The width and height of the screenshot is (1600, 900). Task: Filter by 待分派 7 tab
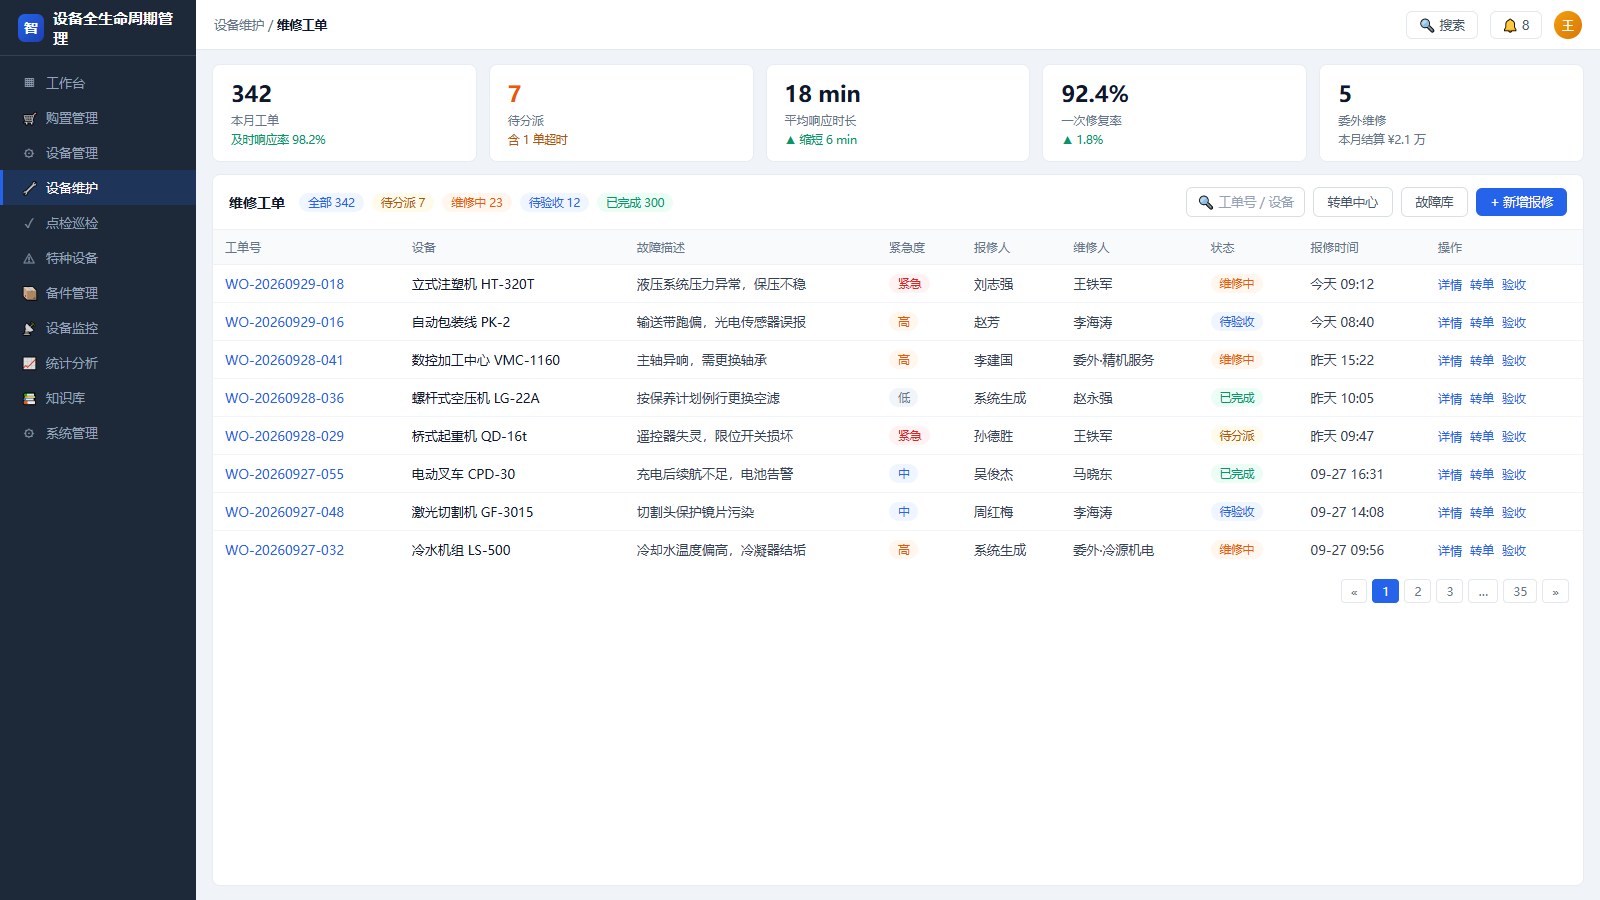click(403, 203)
